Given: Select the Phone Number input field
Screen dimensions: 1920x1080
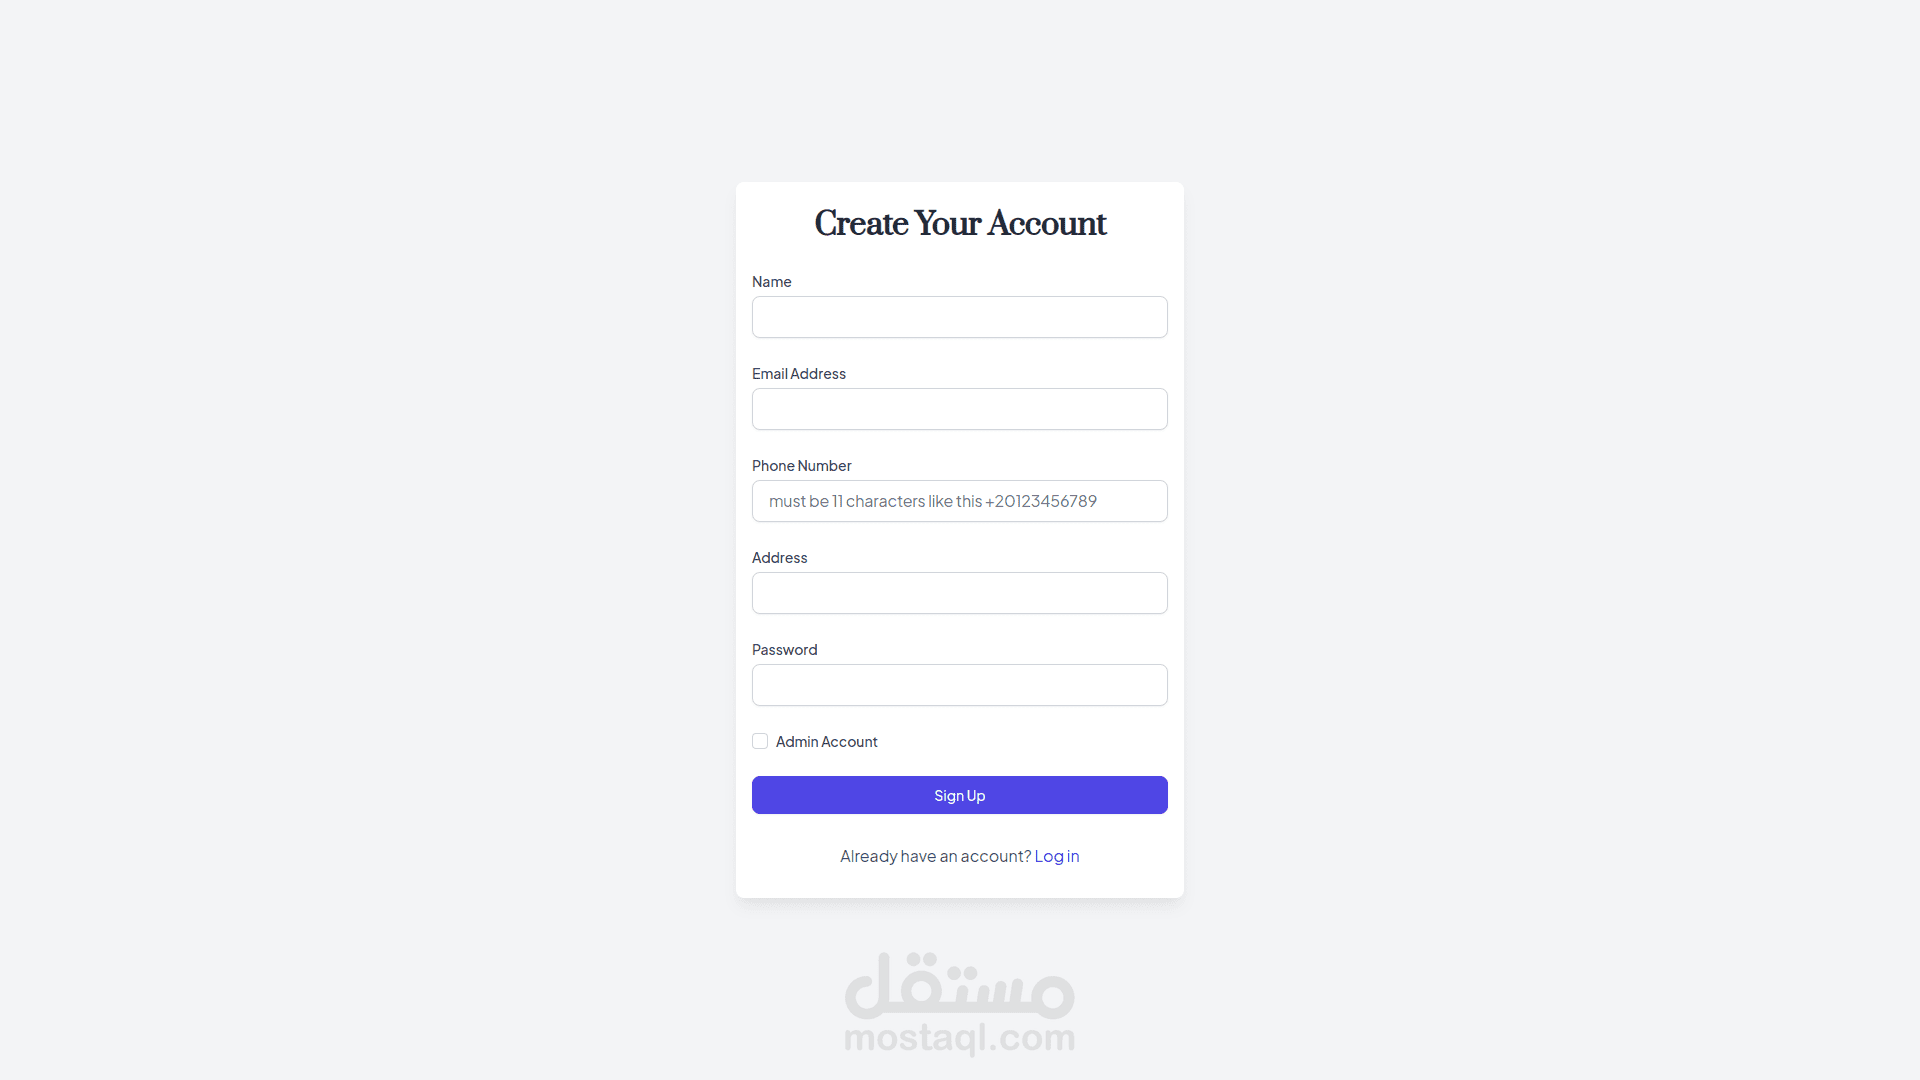Looking at the screenshot, I should pyautogui.click(x=959, y=501).
